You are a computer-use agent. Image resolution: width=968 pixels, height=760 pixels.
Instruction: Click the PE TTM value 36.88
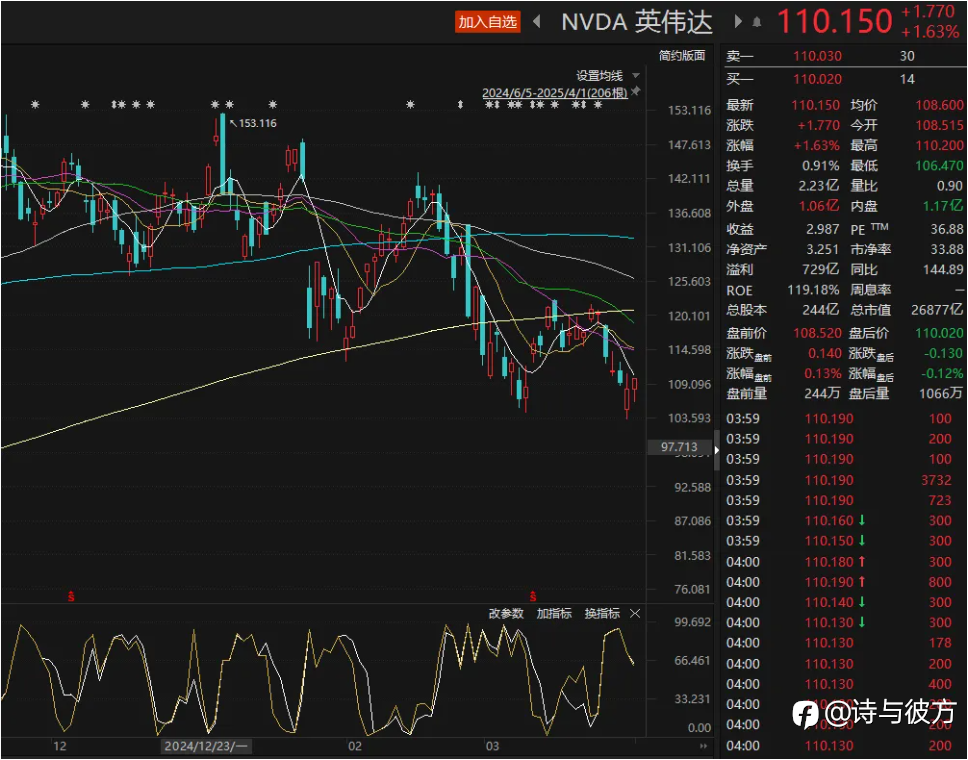[947, 230]
